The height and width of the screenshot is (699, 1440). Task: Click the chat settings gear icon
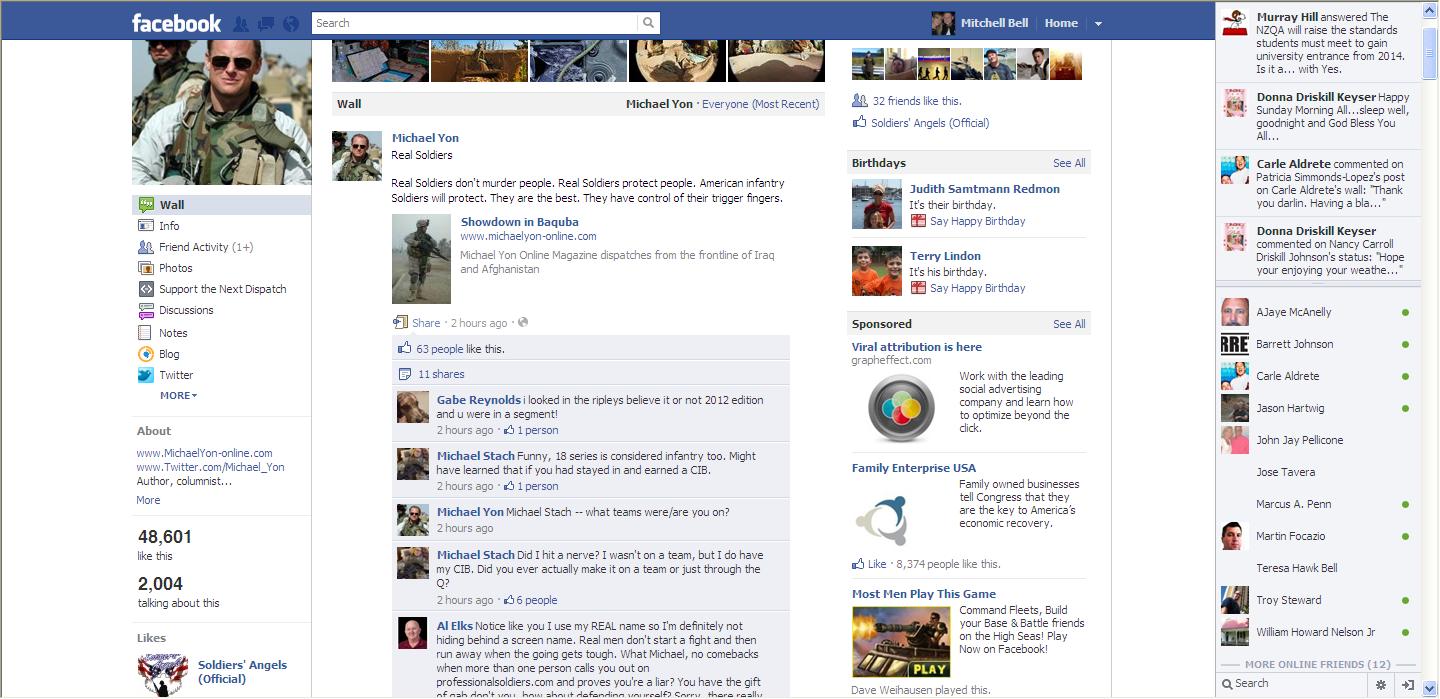(1381, 684)
